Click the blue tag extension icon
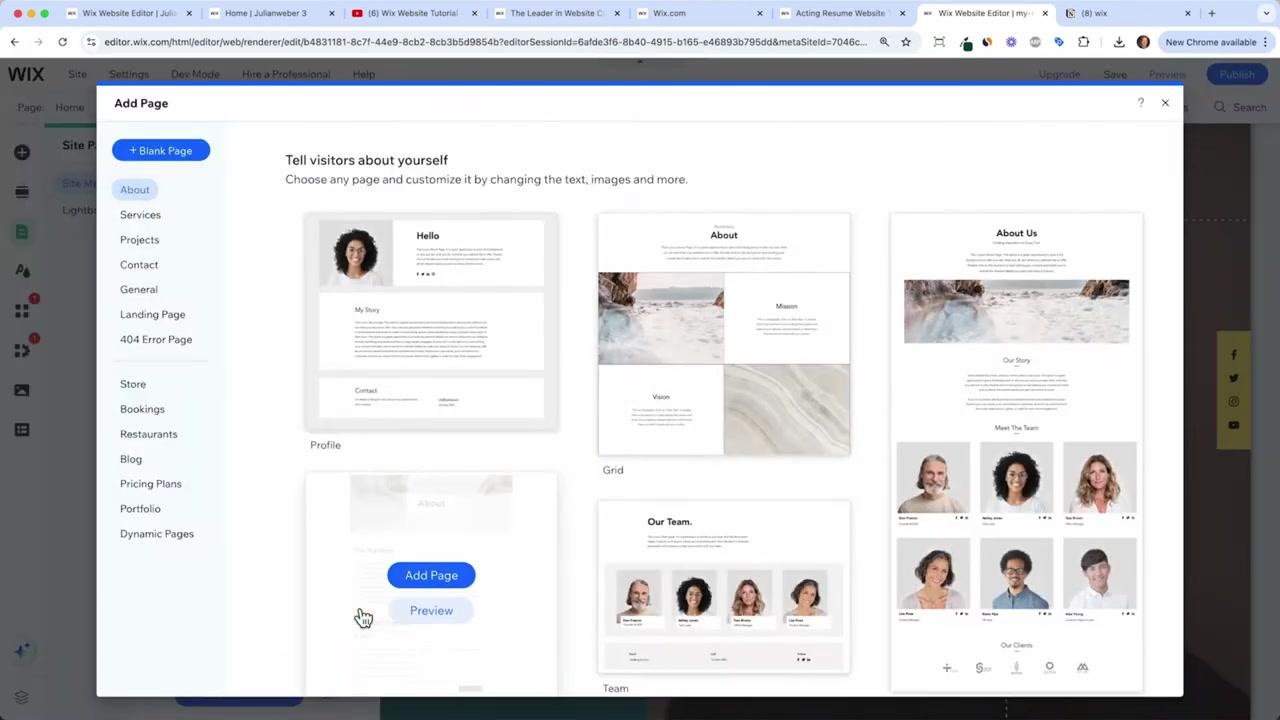Image resolution: width=1280 pixels, height=720 pixels. (1059, 42)
